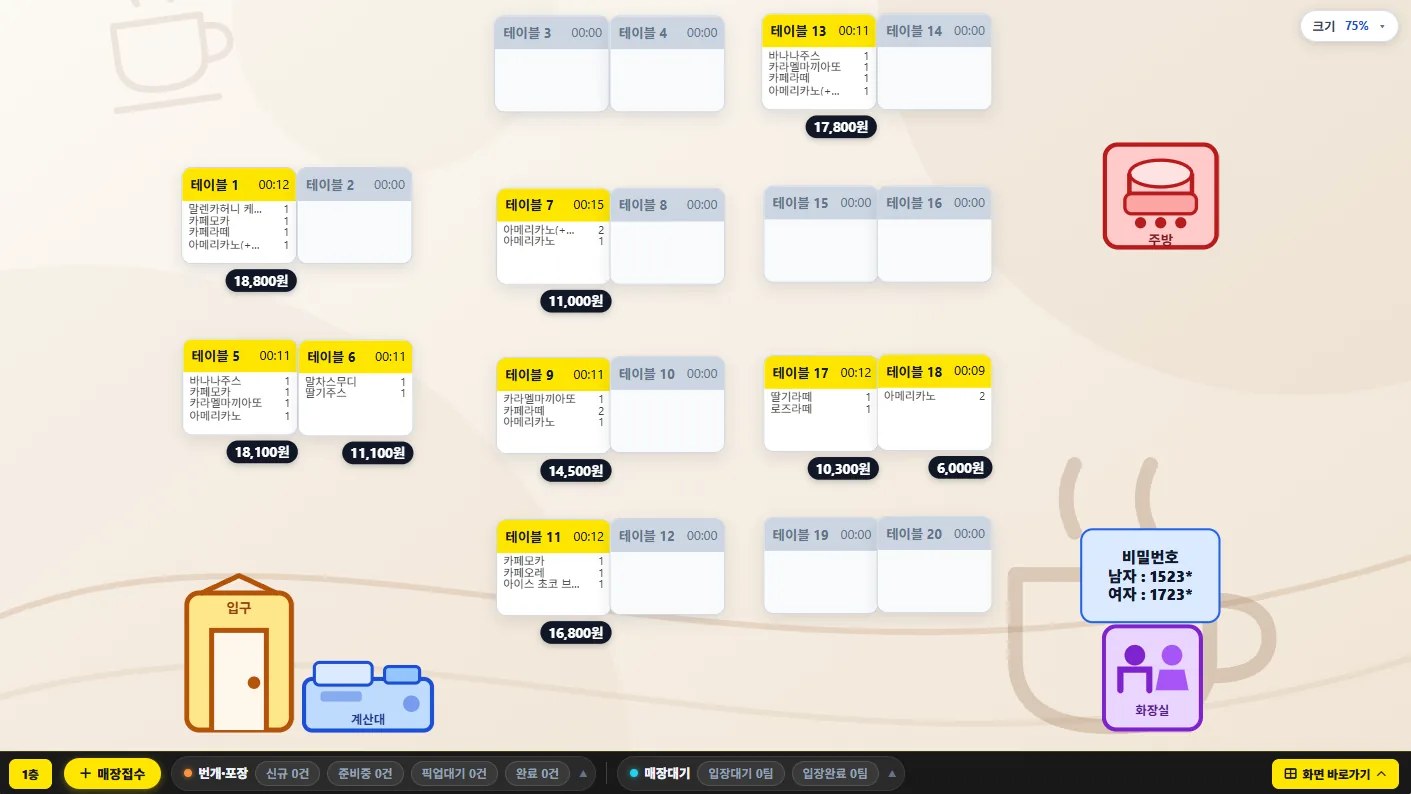Click the grid icon on 화면 바로가기
This screenshot has width=1411, height=794.
click(x=1290, y=774)
